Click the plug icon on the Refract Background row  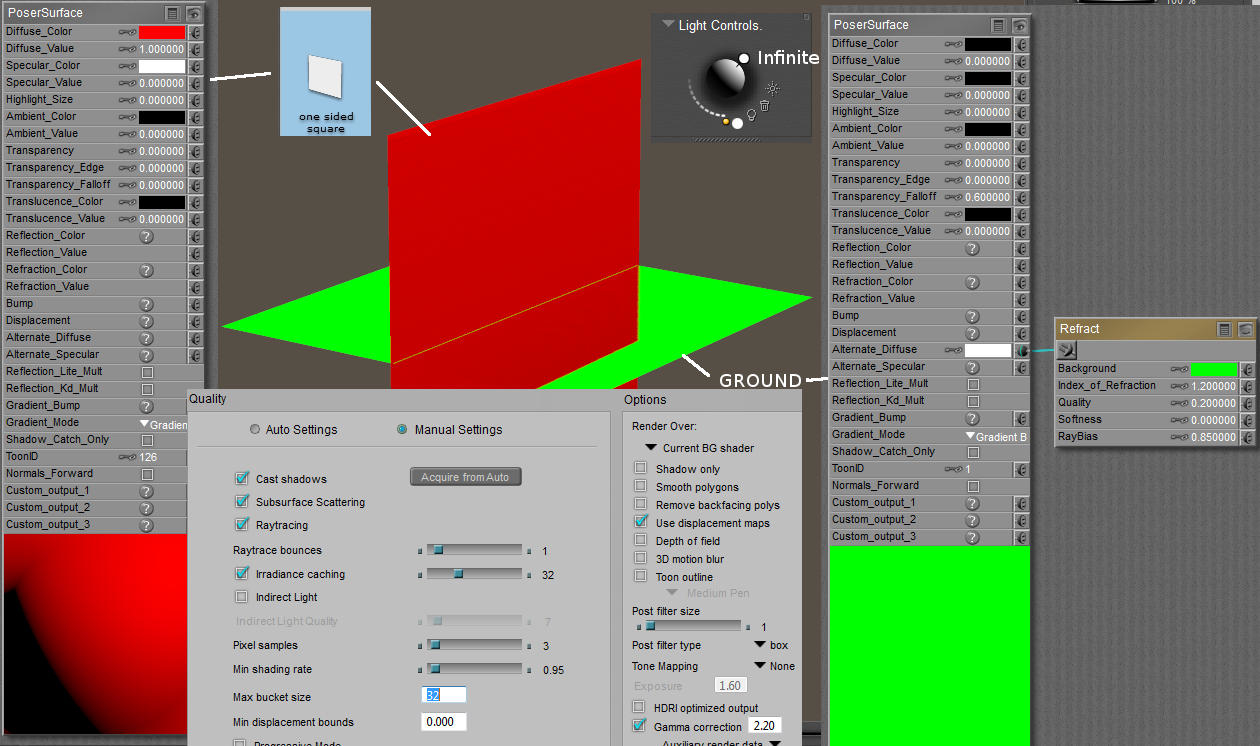[1248, 369]
